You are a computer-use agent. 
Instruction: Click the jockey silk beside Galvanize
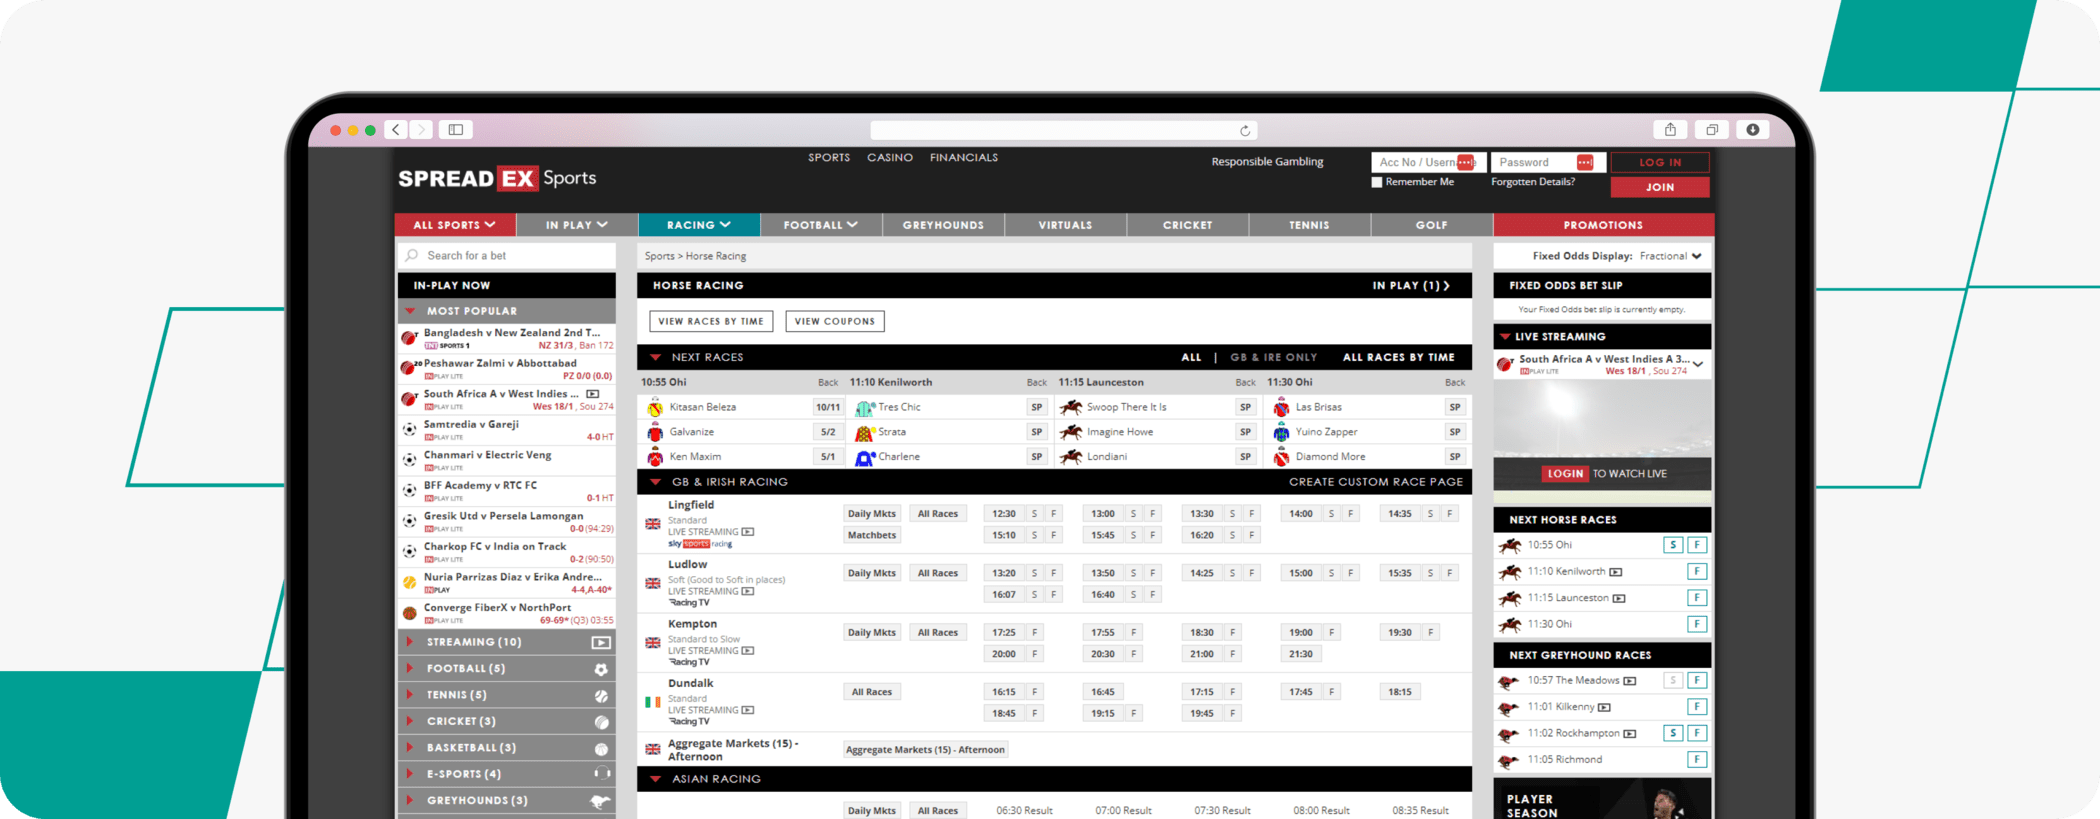[655, 432]
